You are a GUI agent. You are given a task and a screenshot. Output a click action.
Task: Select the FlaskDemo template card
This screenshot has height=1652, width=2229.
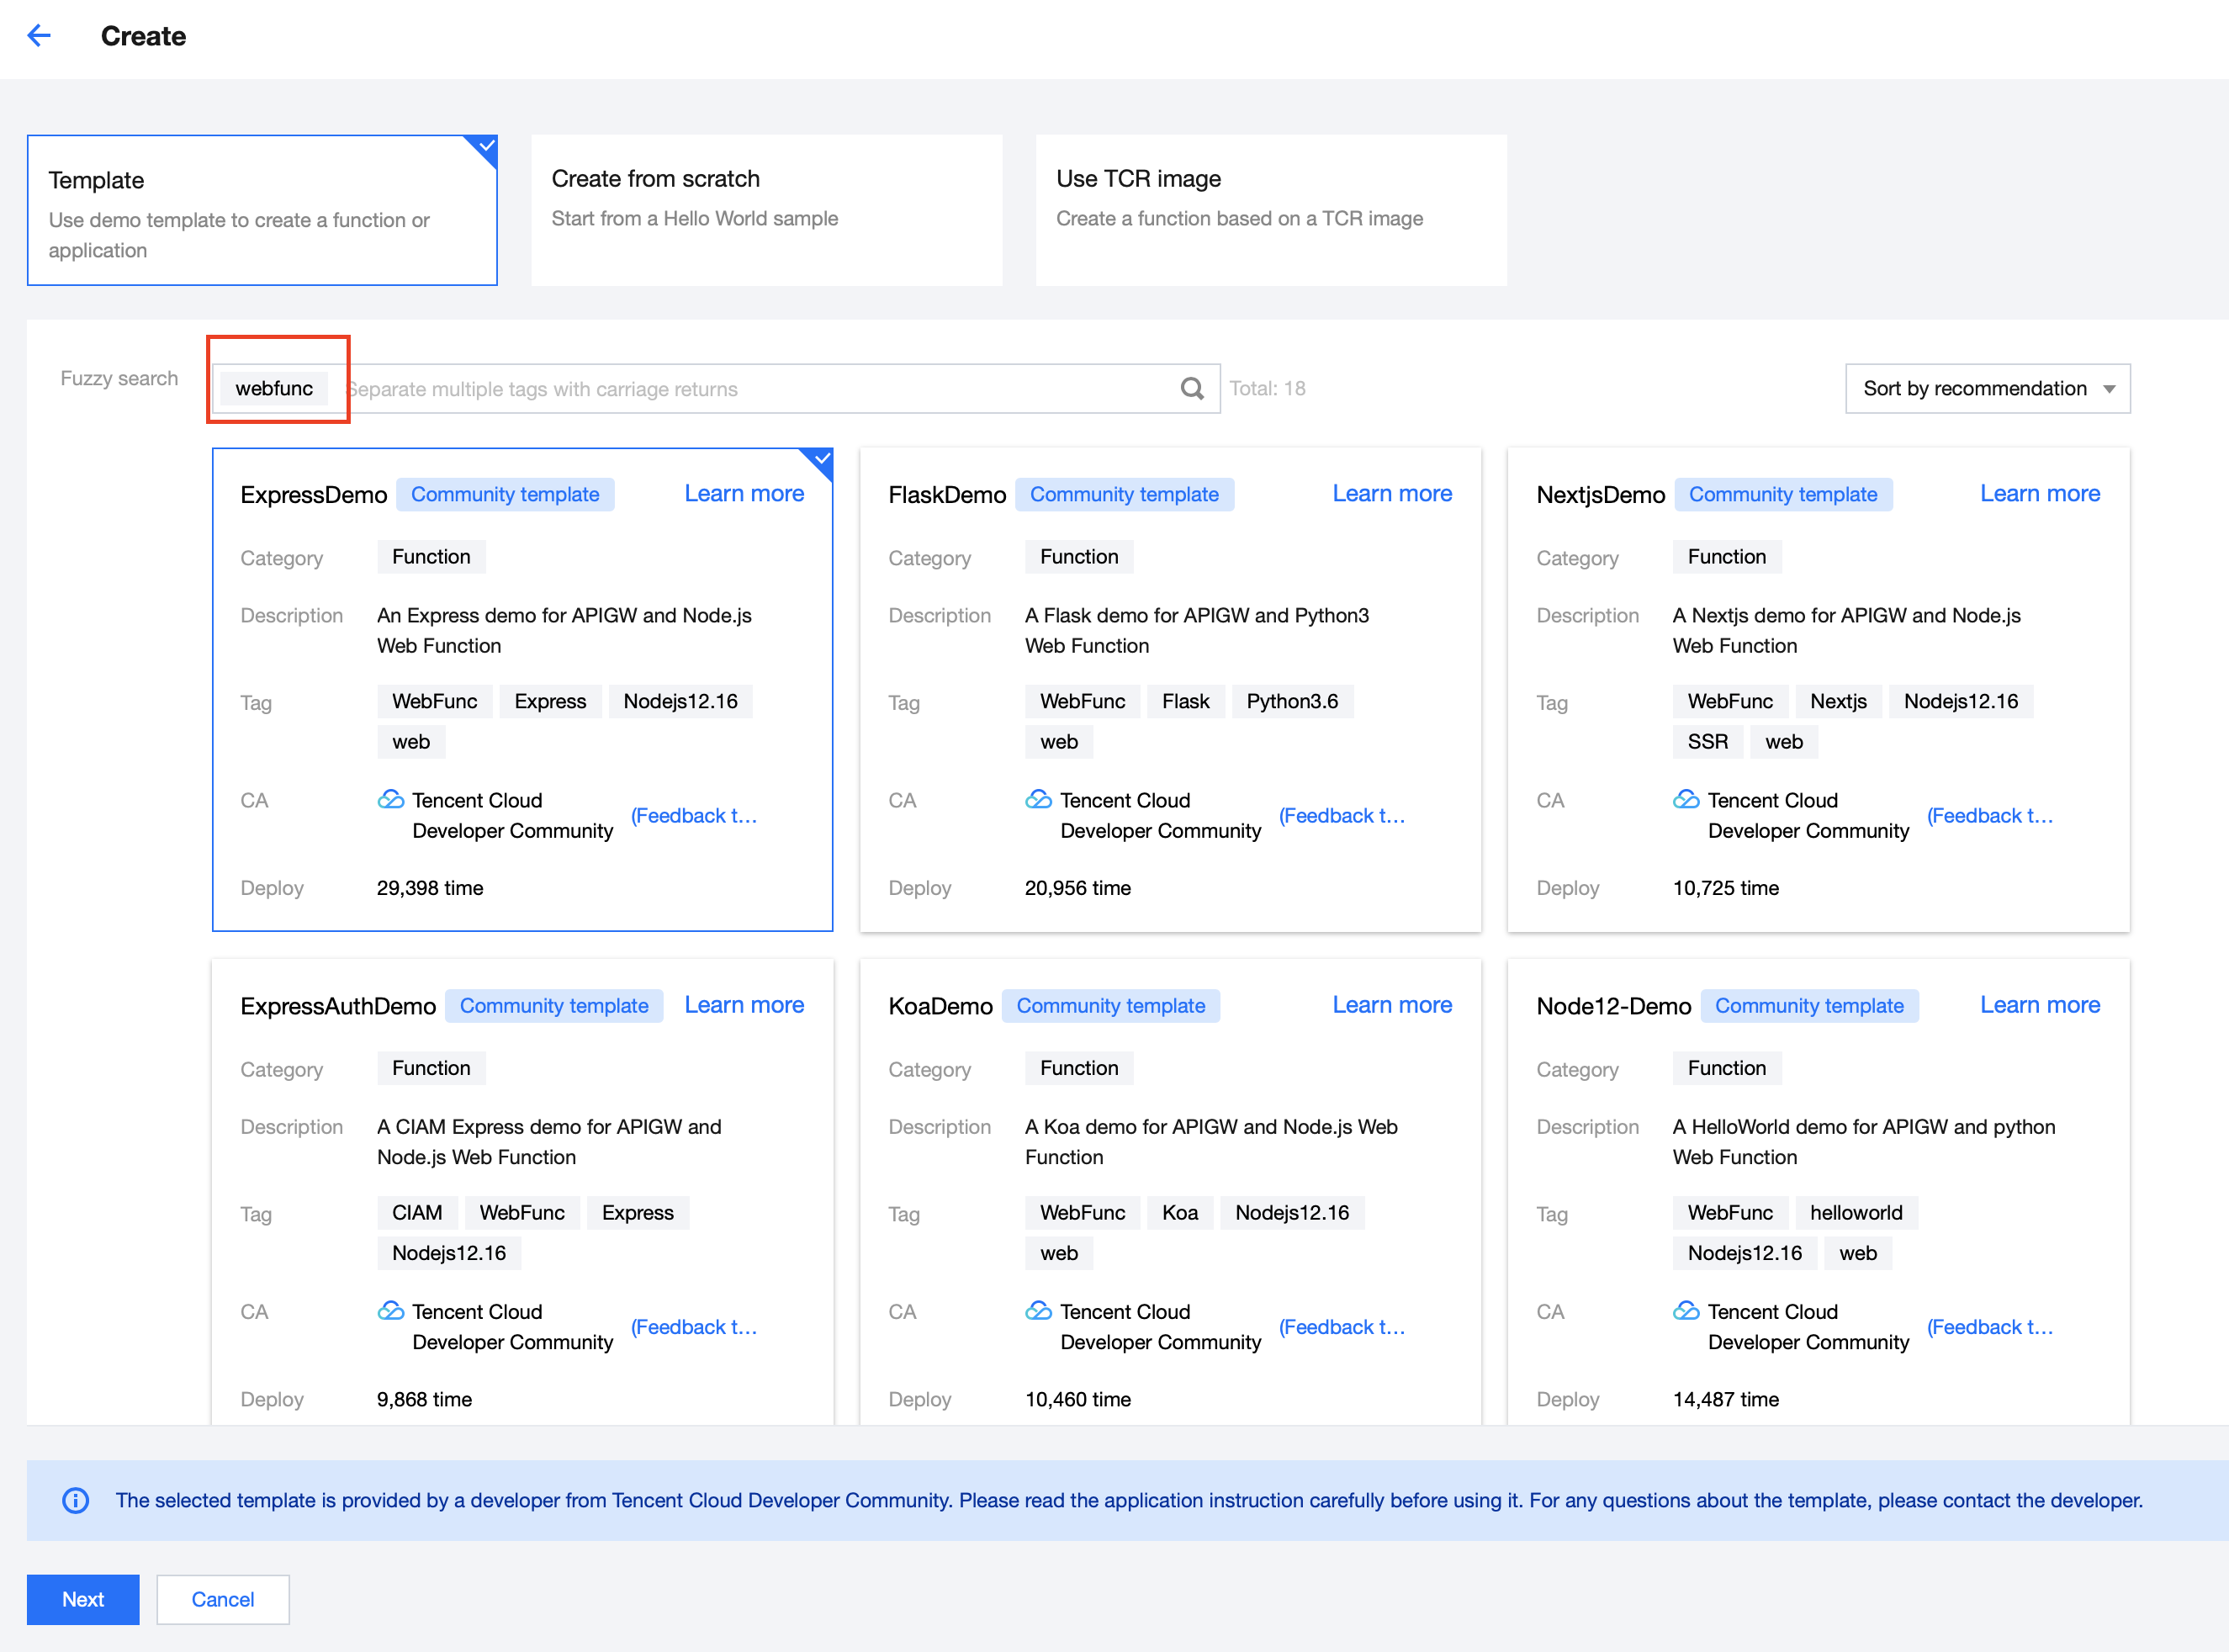tap(1169, 690)
